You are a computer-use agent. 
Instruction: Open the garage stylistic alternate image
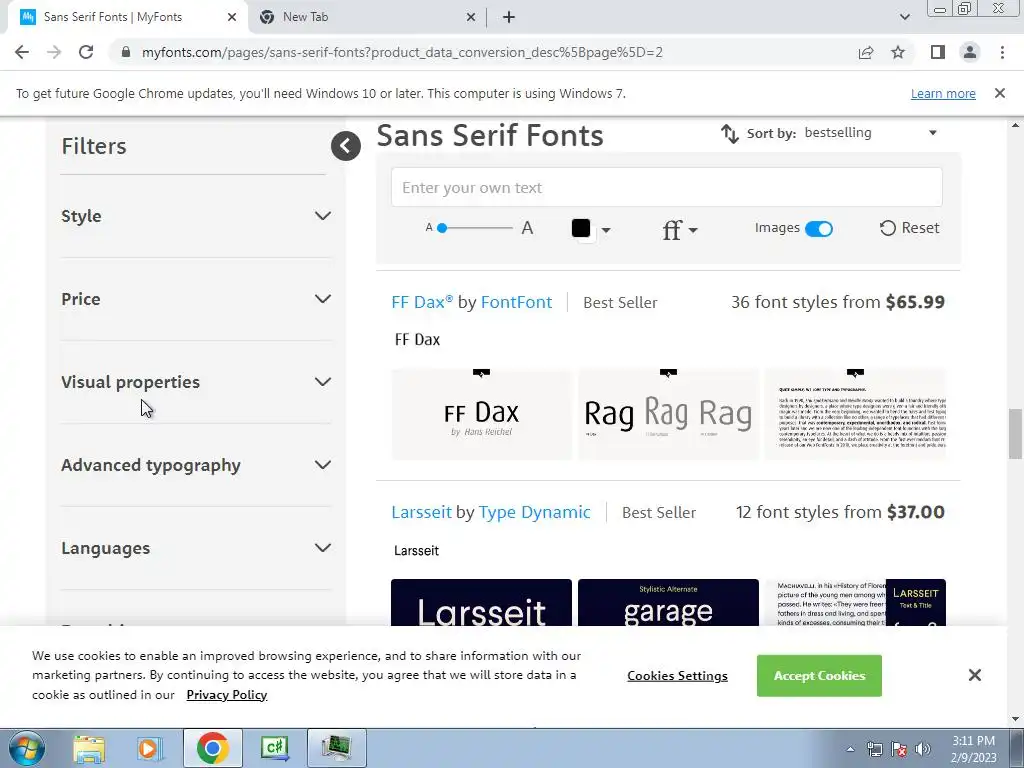tap(668, 602)
